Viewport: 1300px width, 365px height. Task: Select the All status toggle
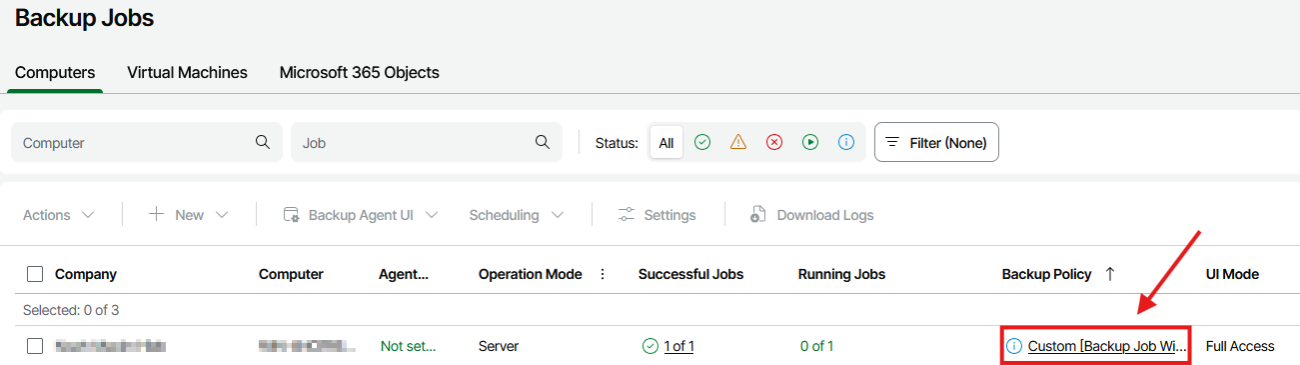pos(666,143)
